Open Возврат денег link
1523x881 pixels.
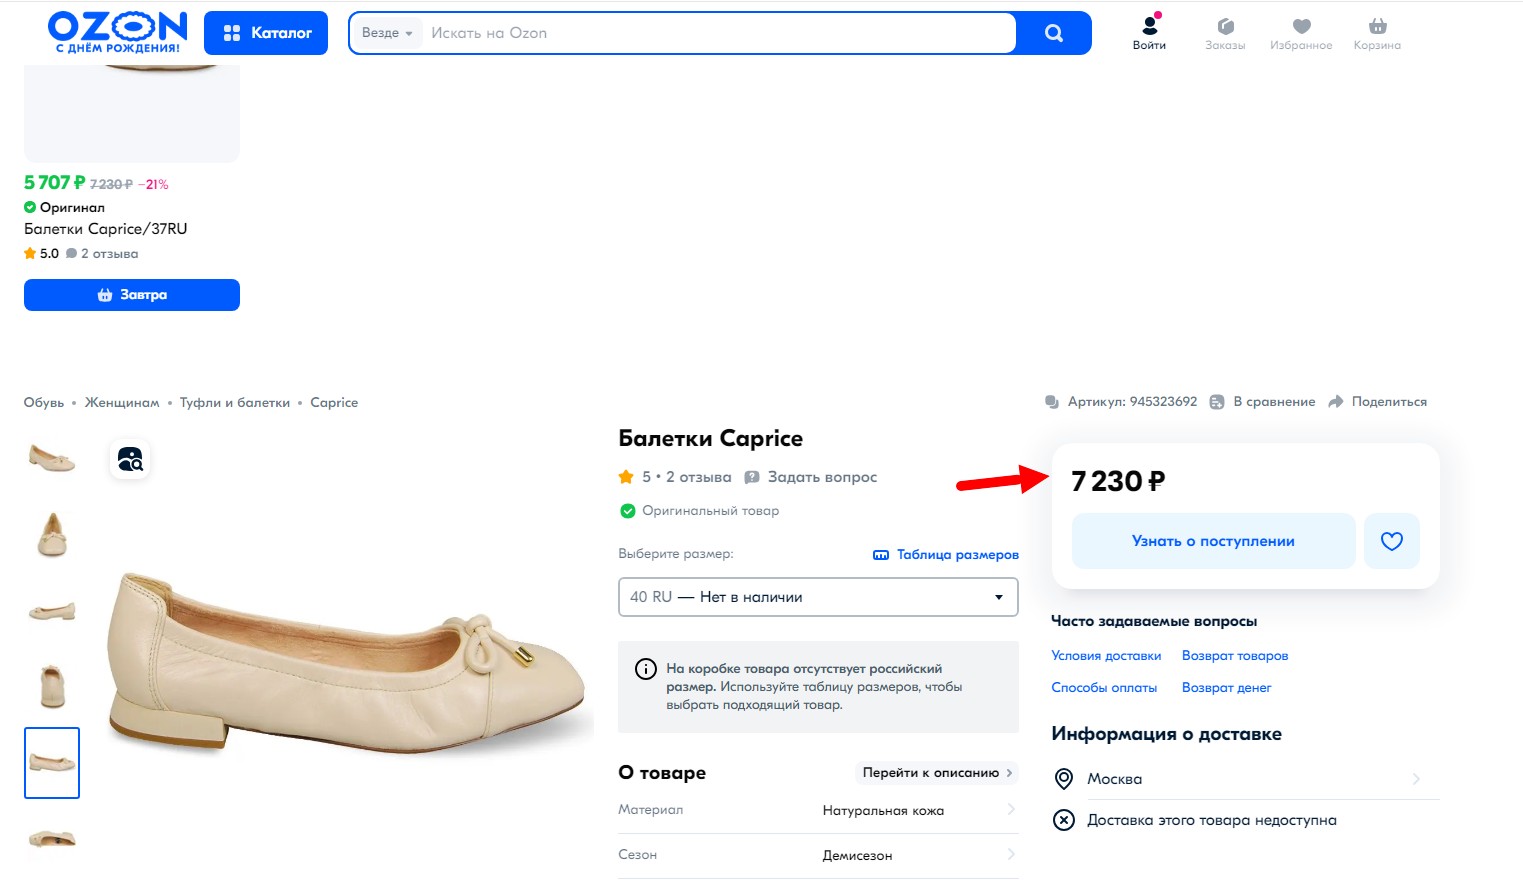coord(1226,688)
